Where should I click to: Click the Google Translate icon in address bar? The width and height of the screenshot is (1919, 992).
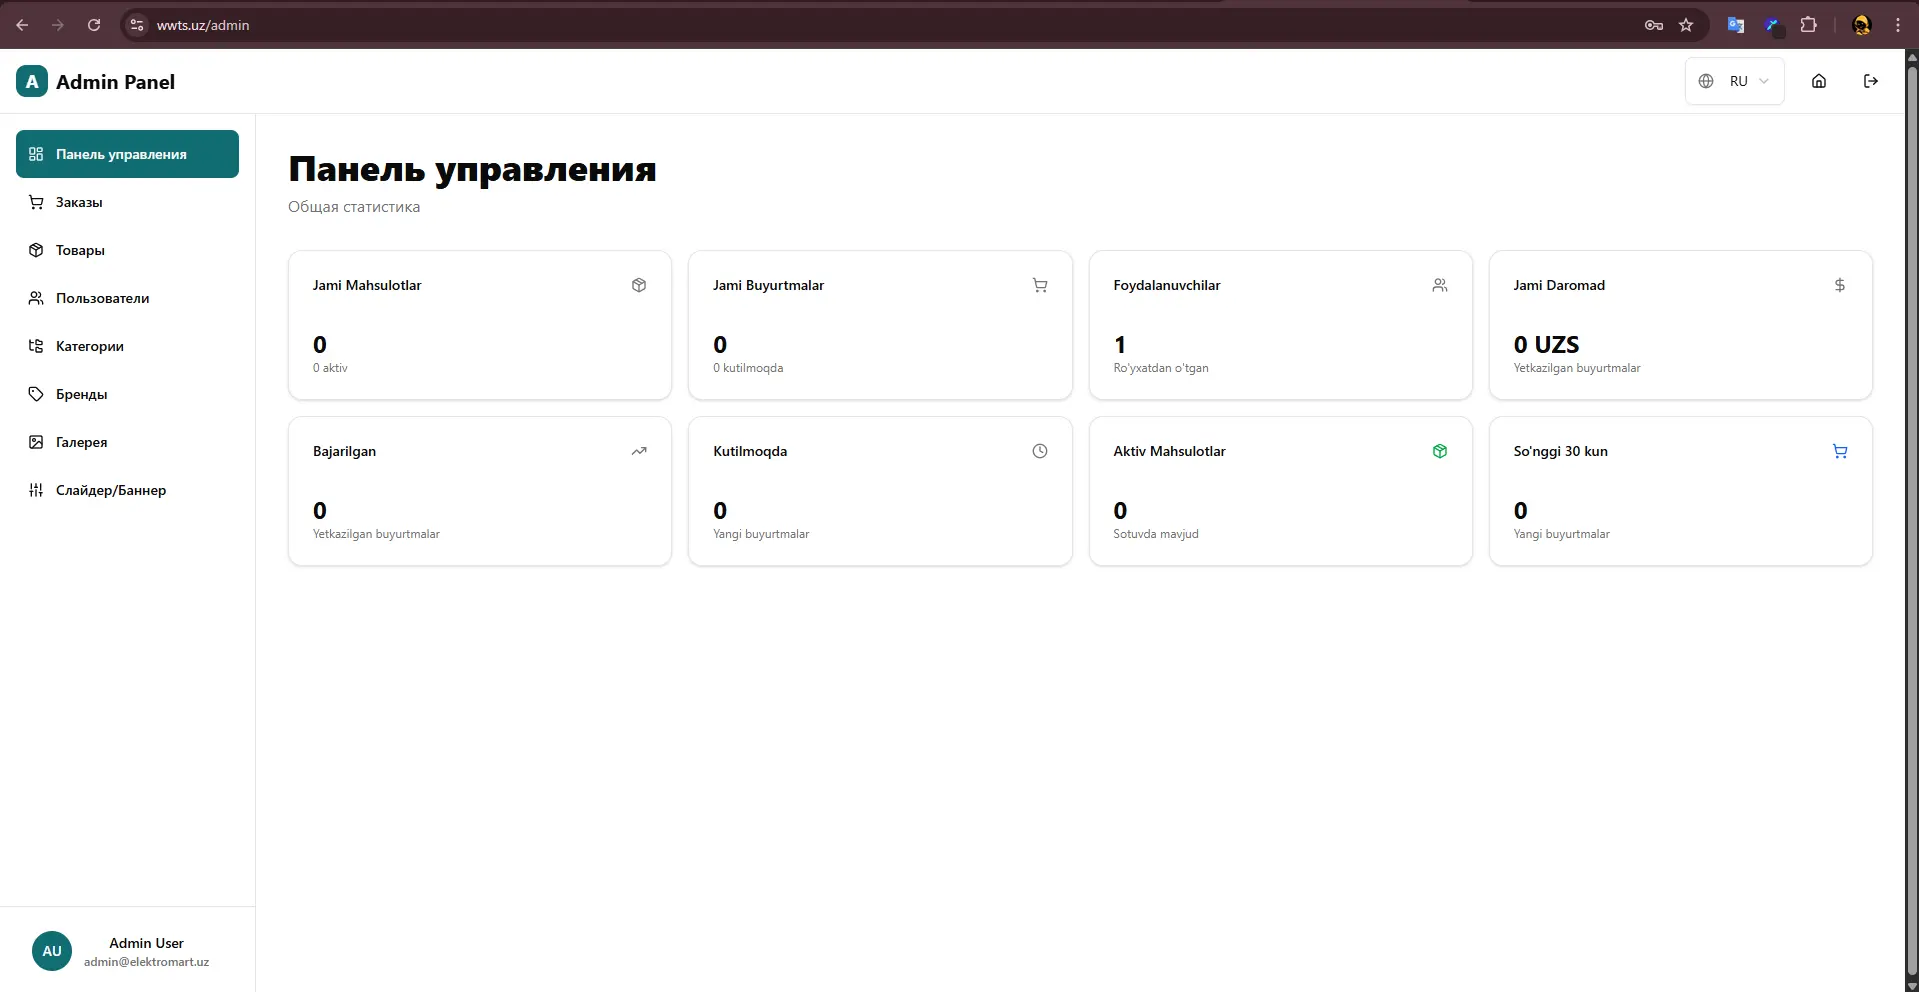(x=1736, y=25)
